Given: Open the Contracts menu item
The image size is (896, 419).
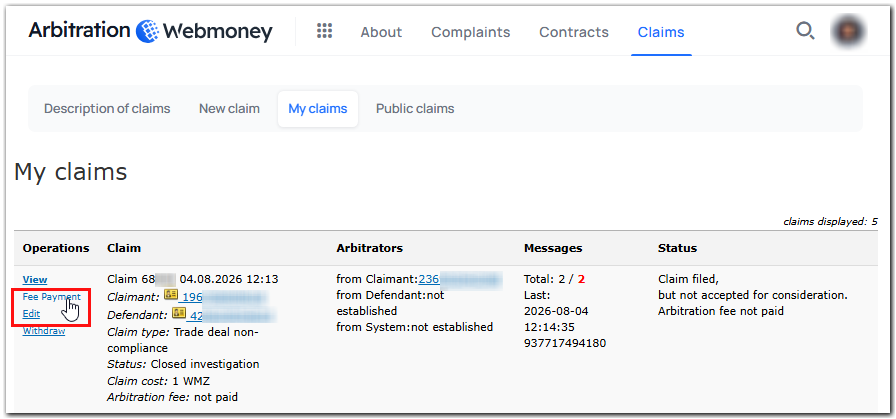Looking at the screenshot, I should [x=574, y=32].
